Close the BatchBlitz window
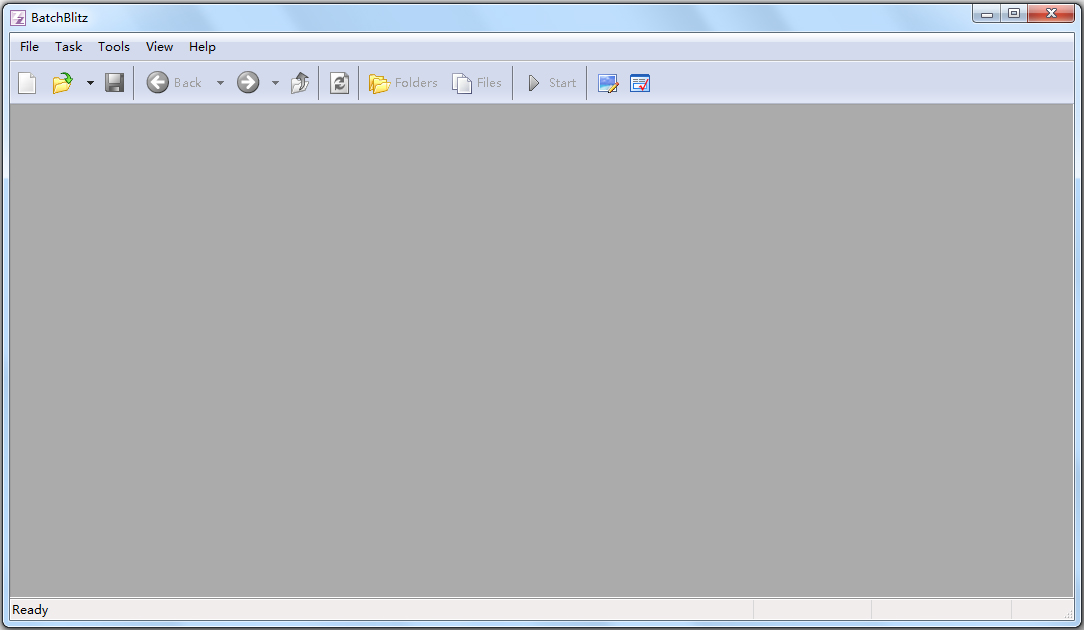 [1051, 14]
